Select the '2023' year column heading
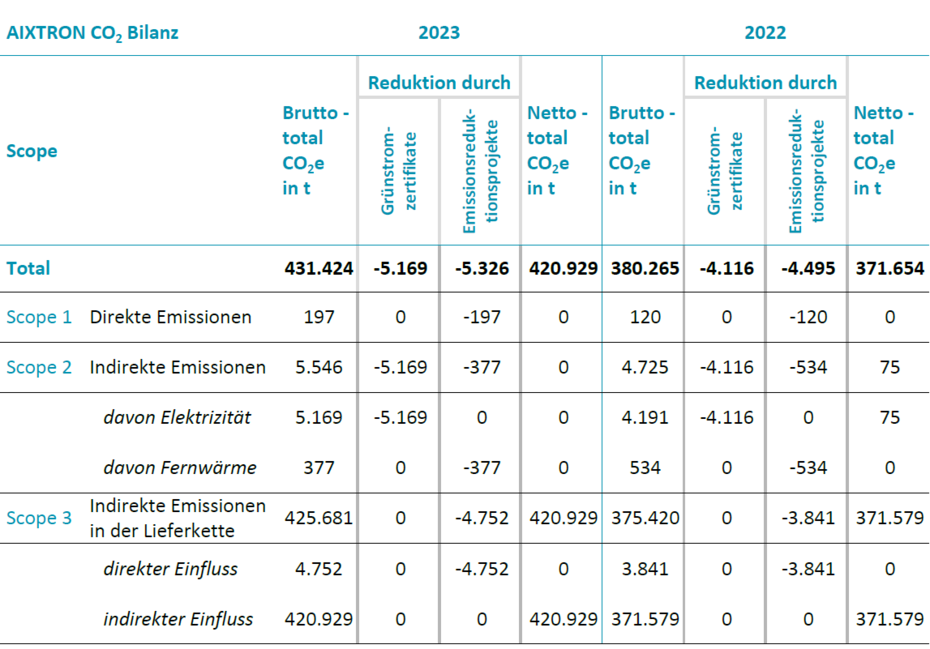This screenshot has width=930, height=649. (x=439, y=32)
